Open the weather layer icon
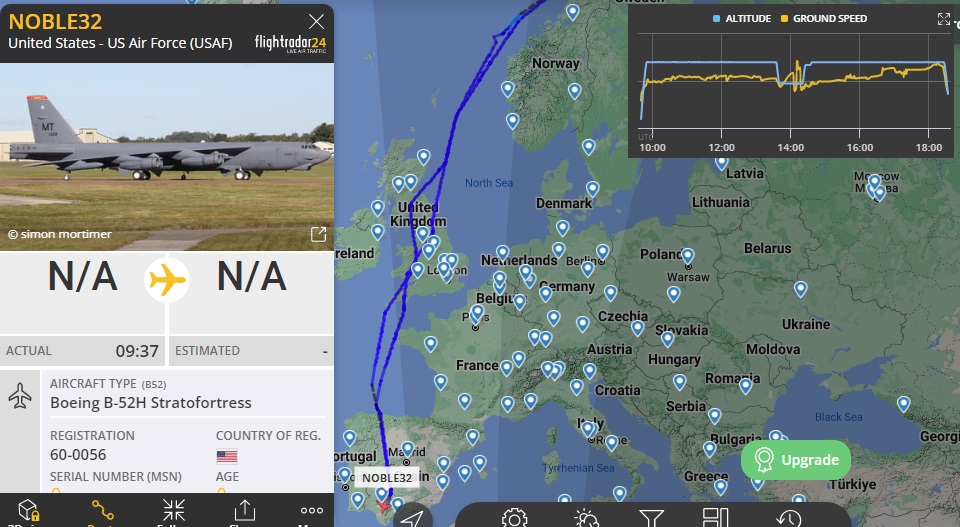960x527 pixels. [x=586, y=518]
